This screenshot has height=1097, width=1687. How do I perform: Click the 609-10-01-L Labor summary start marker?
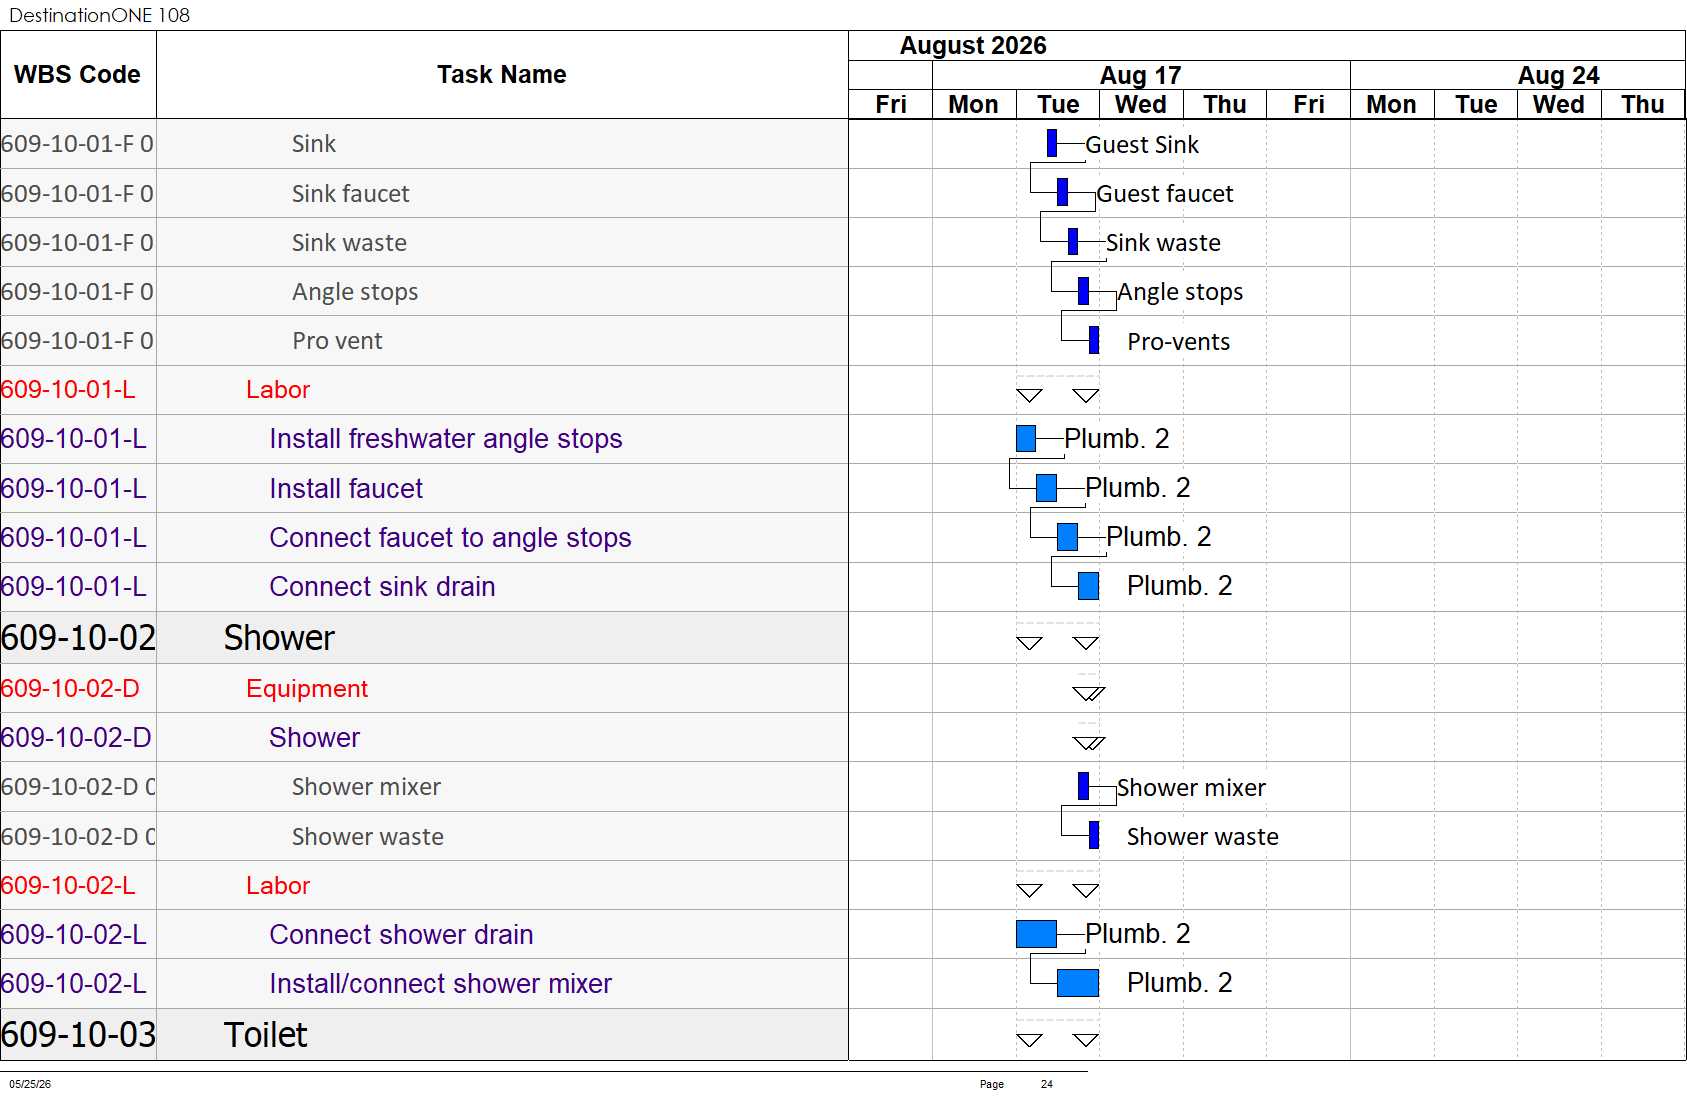[x=1029, y=395]
